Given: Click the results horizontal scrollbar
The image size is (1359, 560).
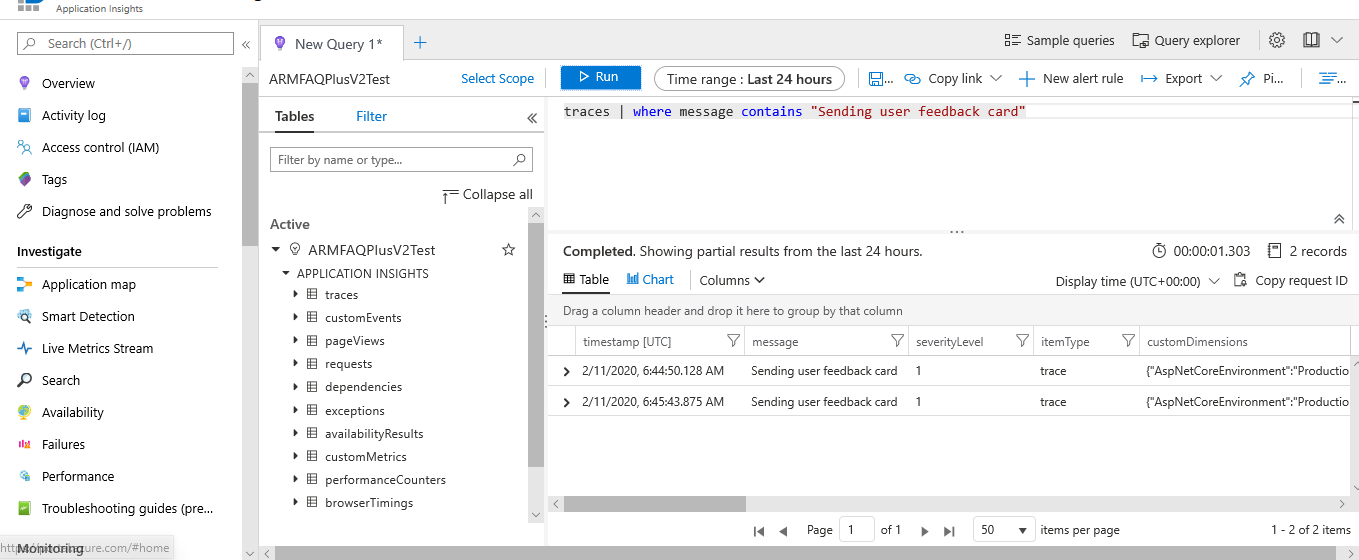Looking at the screenshot, I should pyautogui.click(x=654, y=504).
